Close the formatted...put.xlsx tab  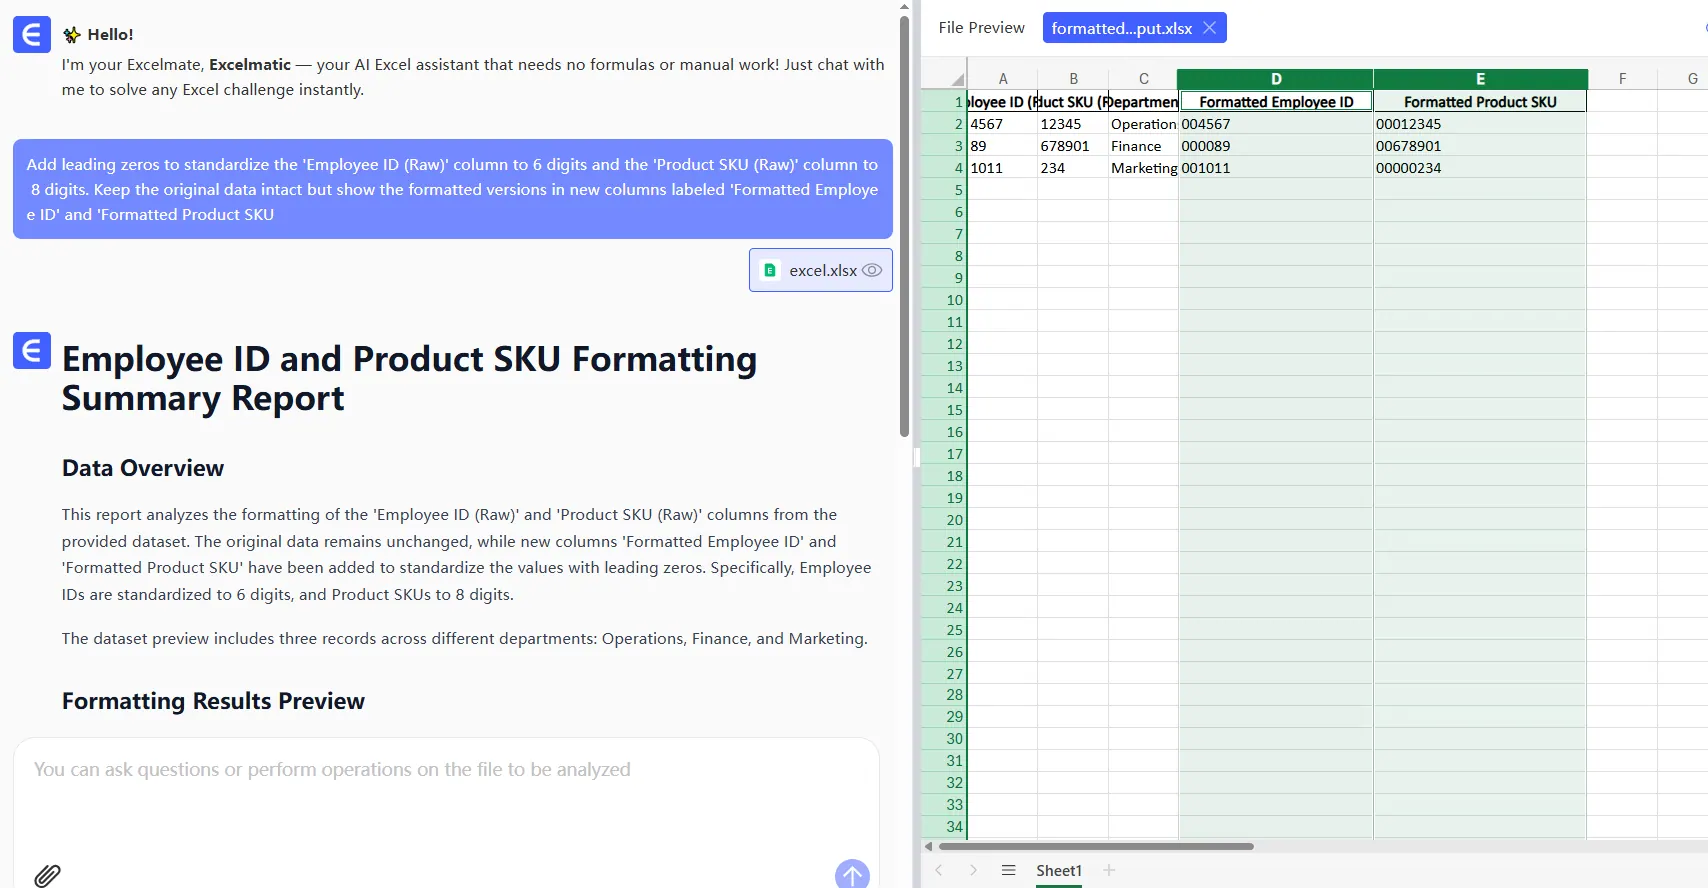point(1210,28)
